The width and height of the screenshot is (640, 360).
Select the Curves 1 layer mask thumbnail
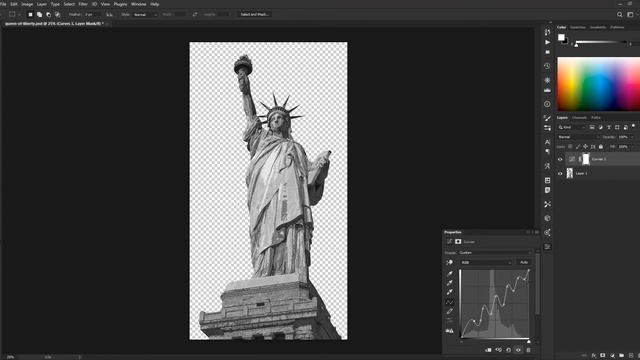pos(586,159)
